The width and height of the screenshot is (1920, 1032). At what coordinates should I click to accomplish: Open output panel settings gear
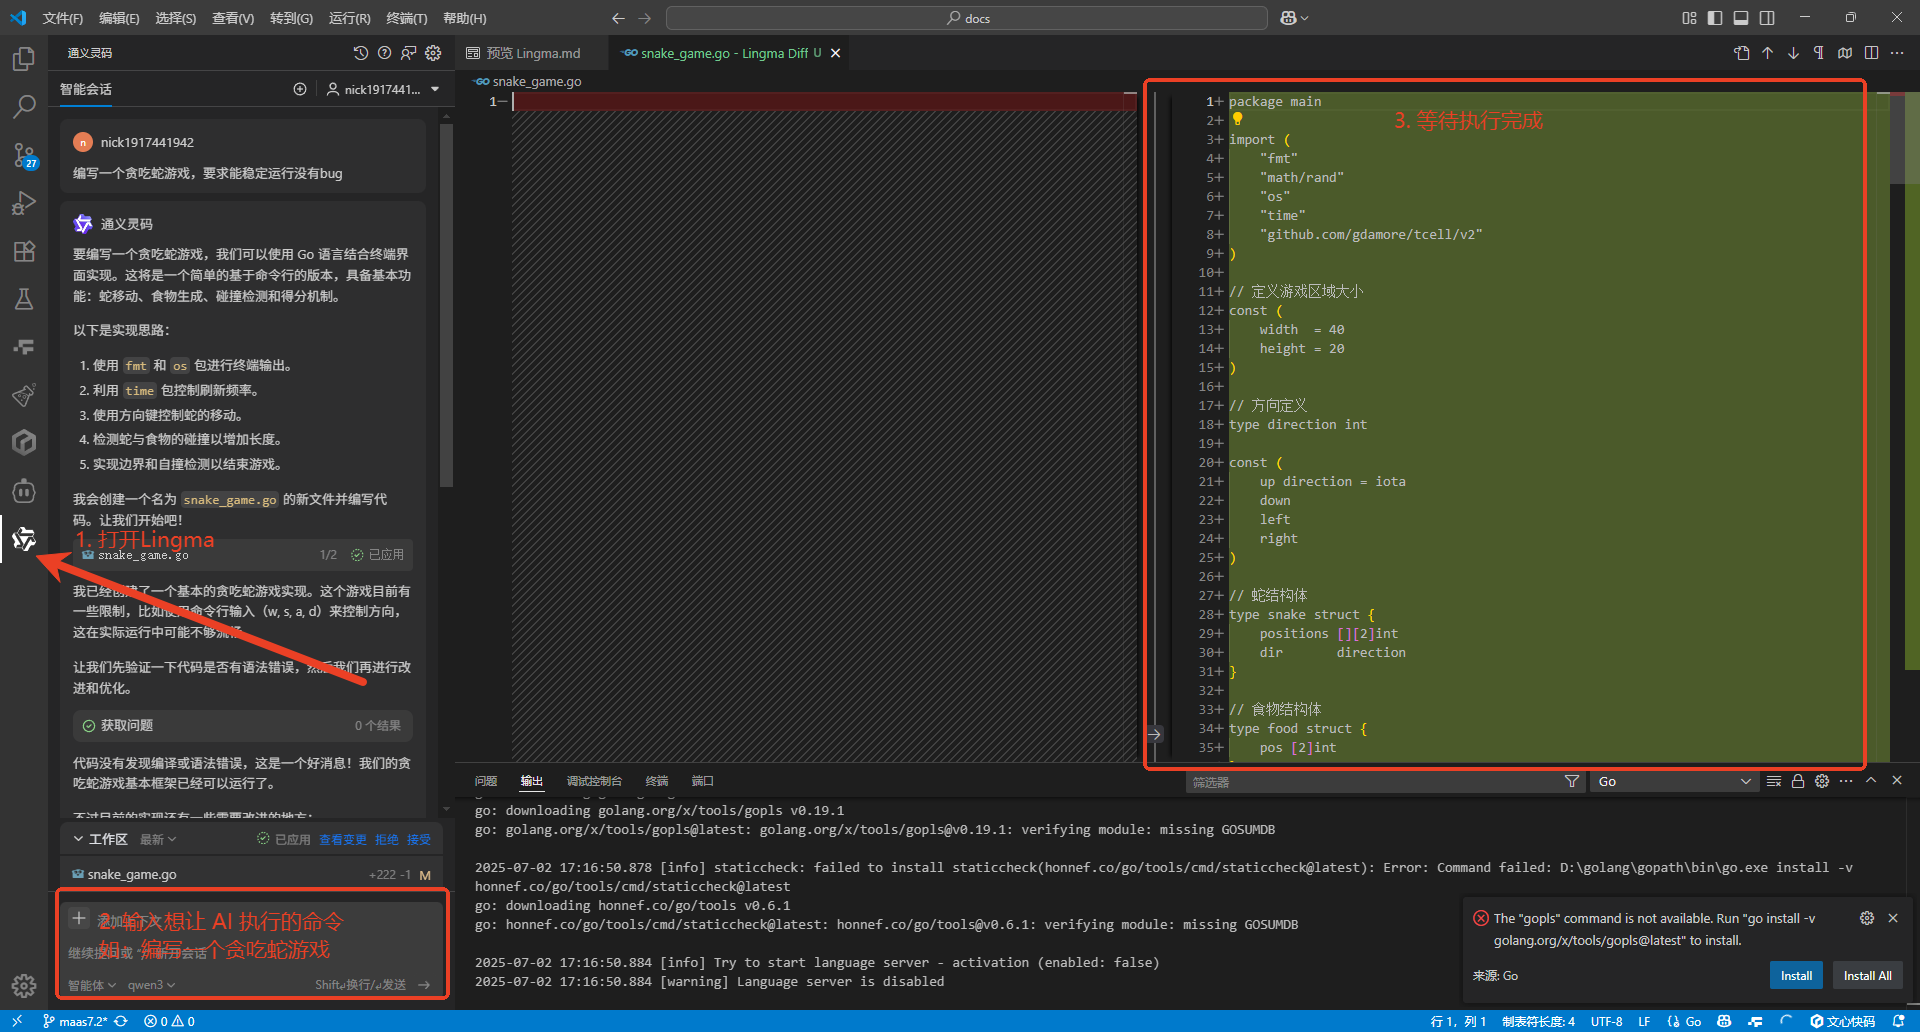pos(1822,781)
